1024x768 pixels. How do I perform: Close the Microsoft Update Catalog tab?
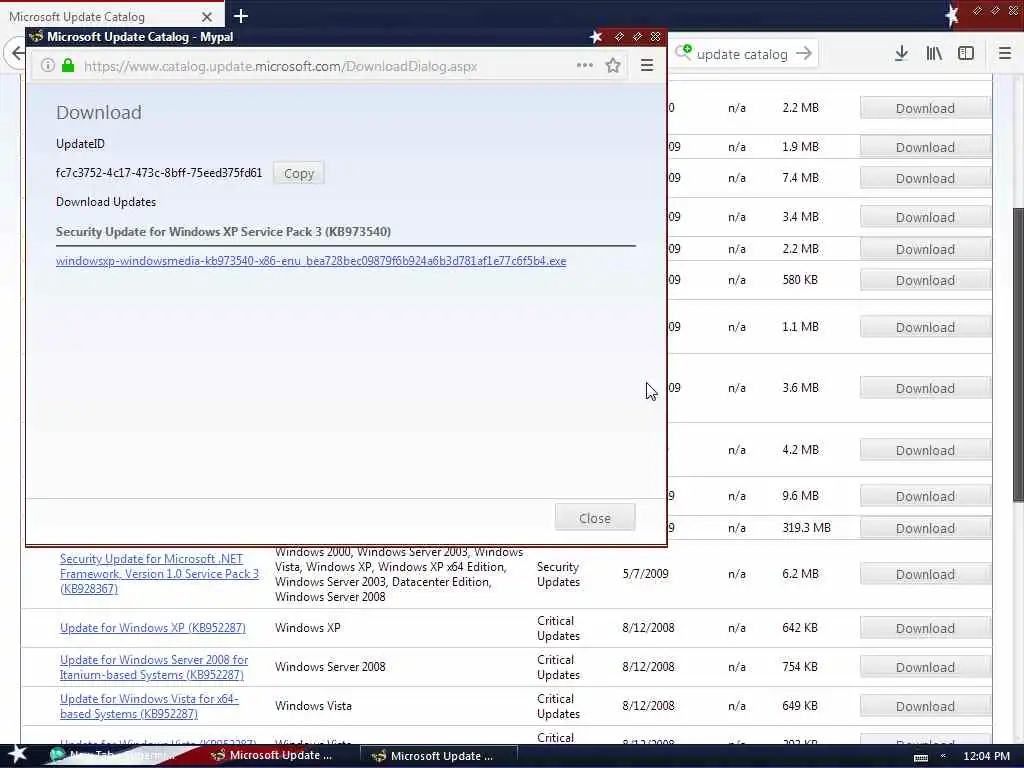(206, 16)
